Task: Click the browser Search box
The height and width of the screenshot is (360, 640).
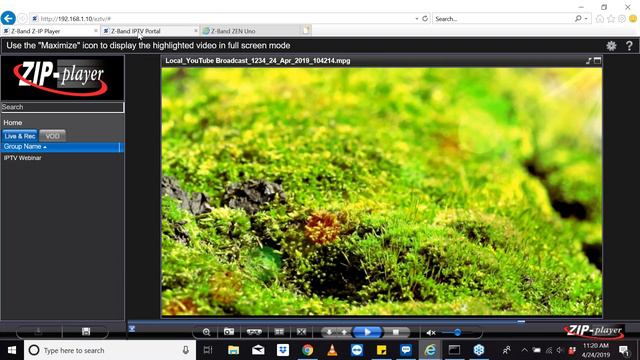Action: tap(504, 19)
